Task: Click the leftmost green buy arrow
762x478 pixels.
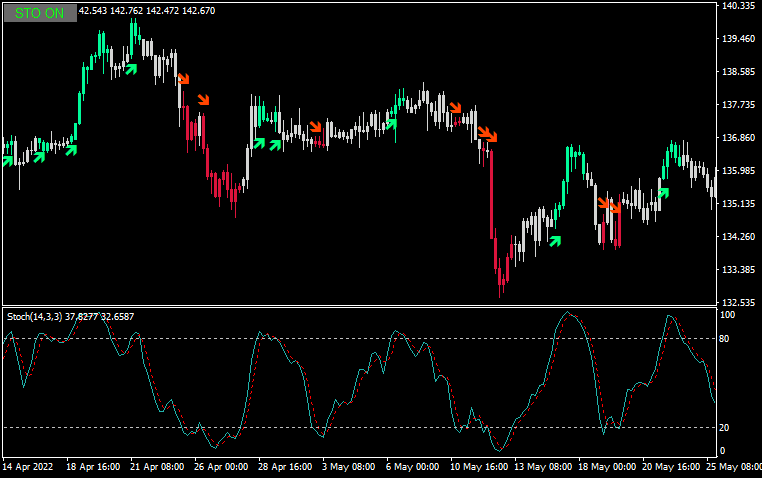Action: [x=9, y=159]
